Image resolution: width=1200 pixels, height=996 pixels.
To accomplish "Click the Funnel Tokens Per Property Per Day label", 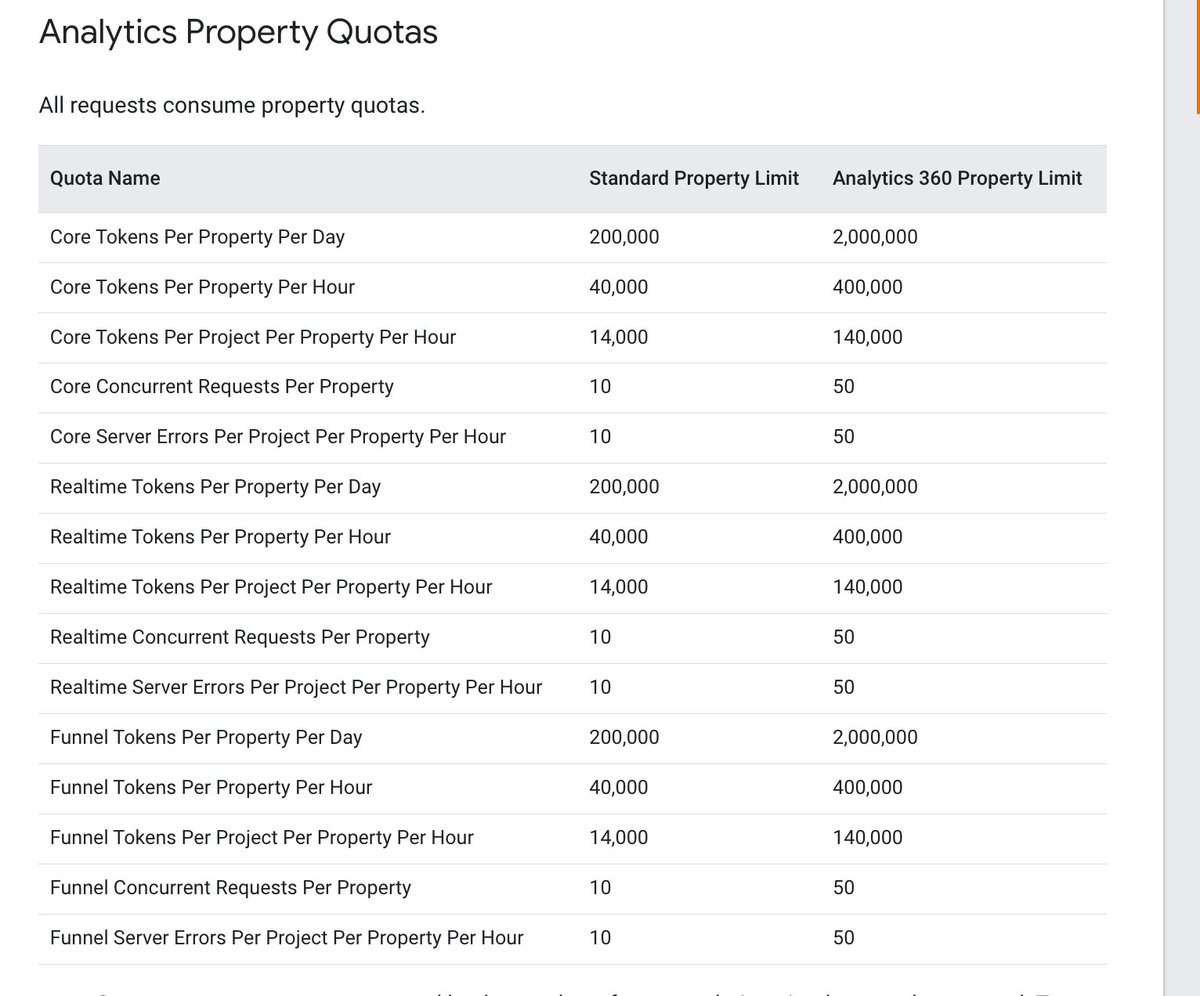I will click(x=204, y=737).
